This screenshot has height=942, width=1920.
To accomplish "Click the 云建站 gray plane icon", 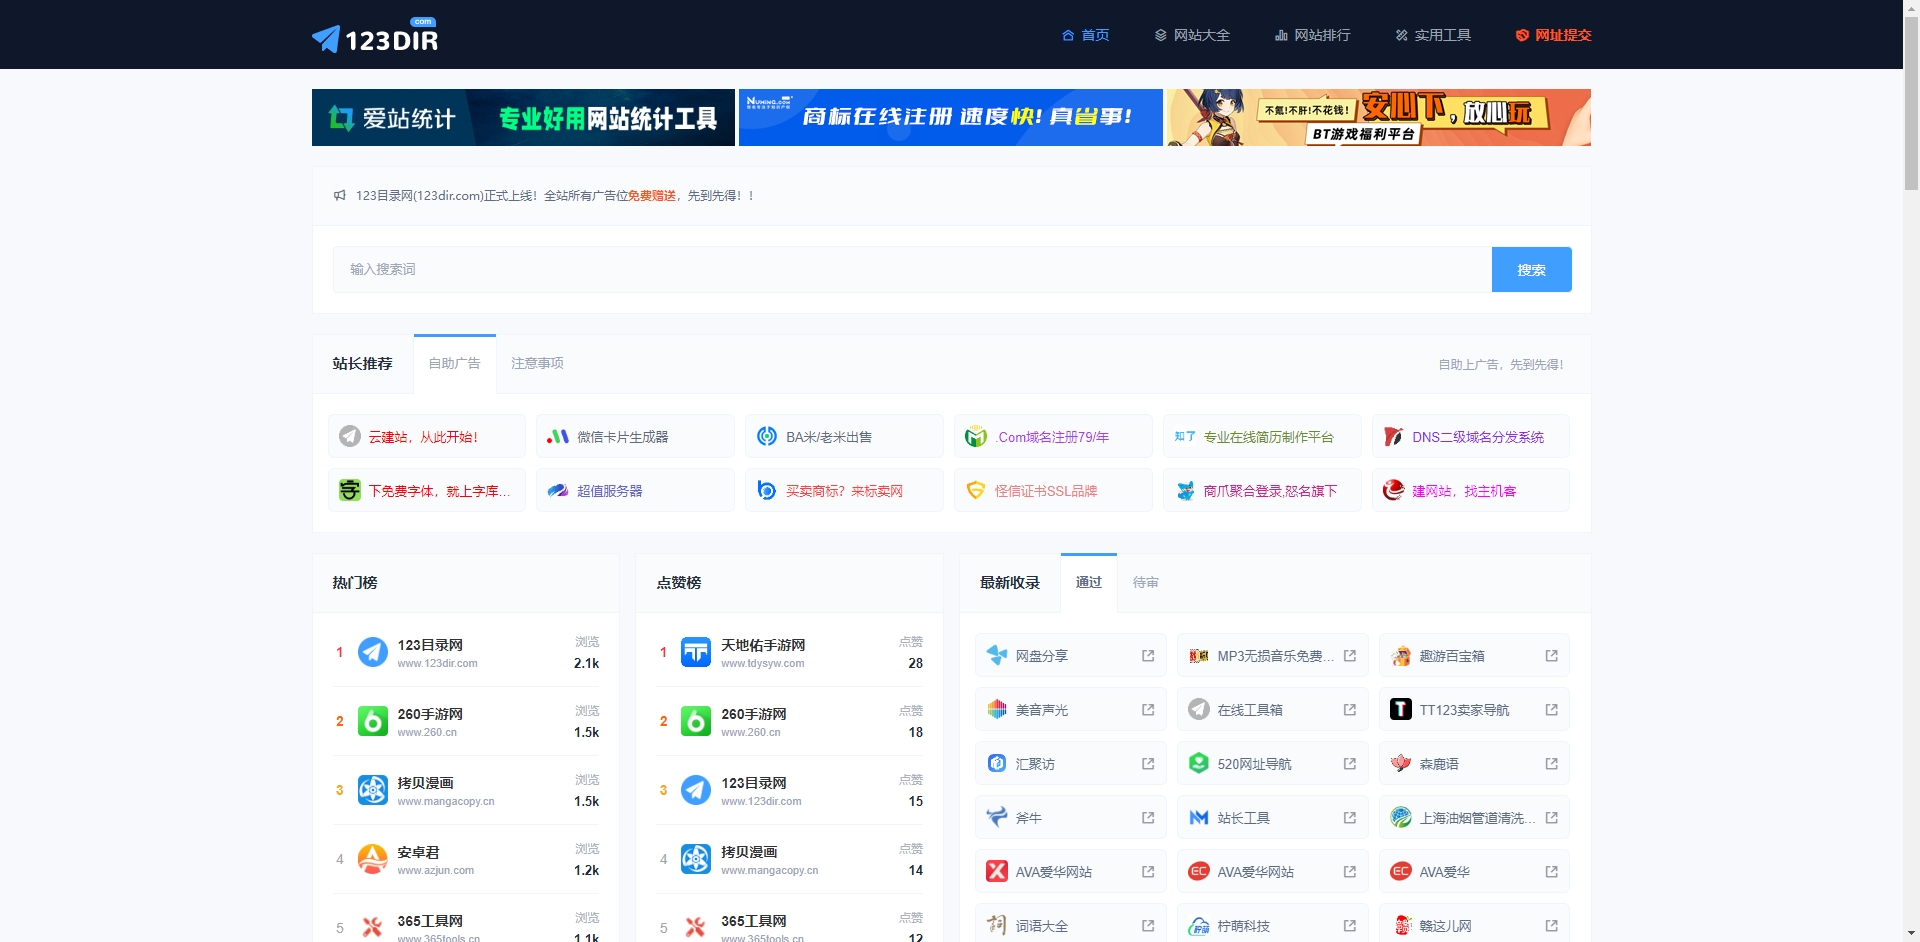I will click(350, 436).
